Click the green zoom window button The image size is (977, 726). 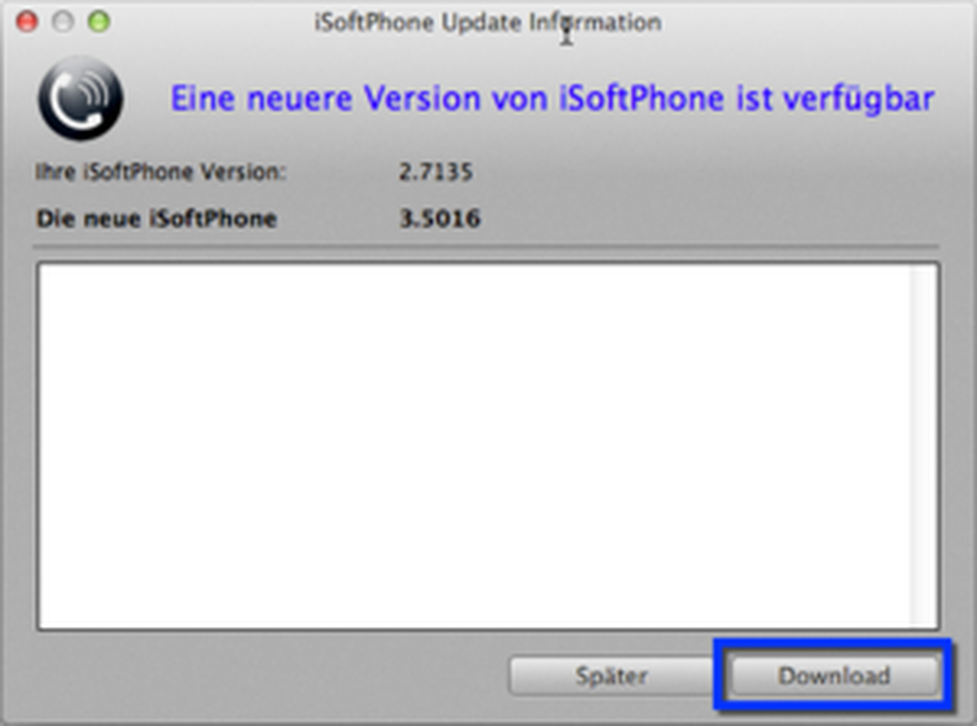tap(98, 22)
